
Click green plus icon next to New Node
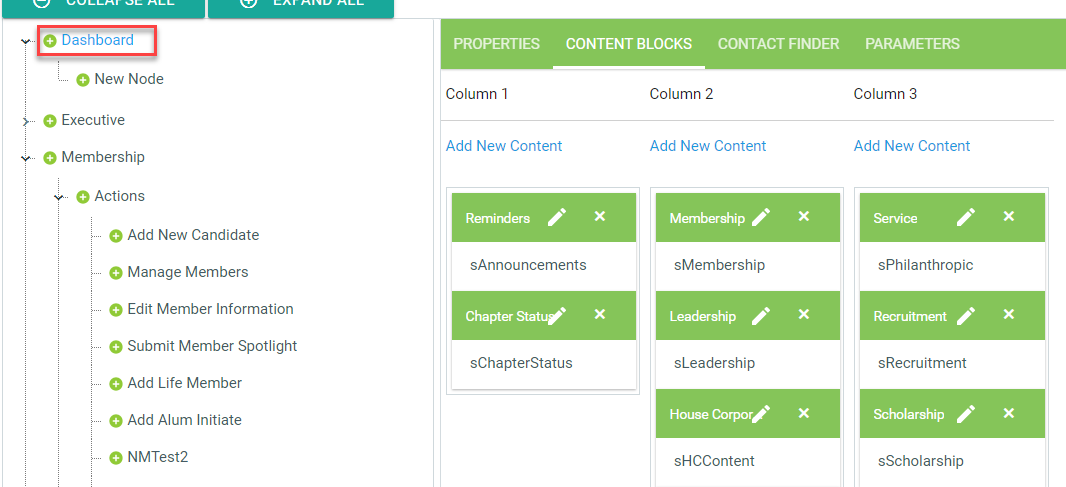tap(83, 80)
